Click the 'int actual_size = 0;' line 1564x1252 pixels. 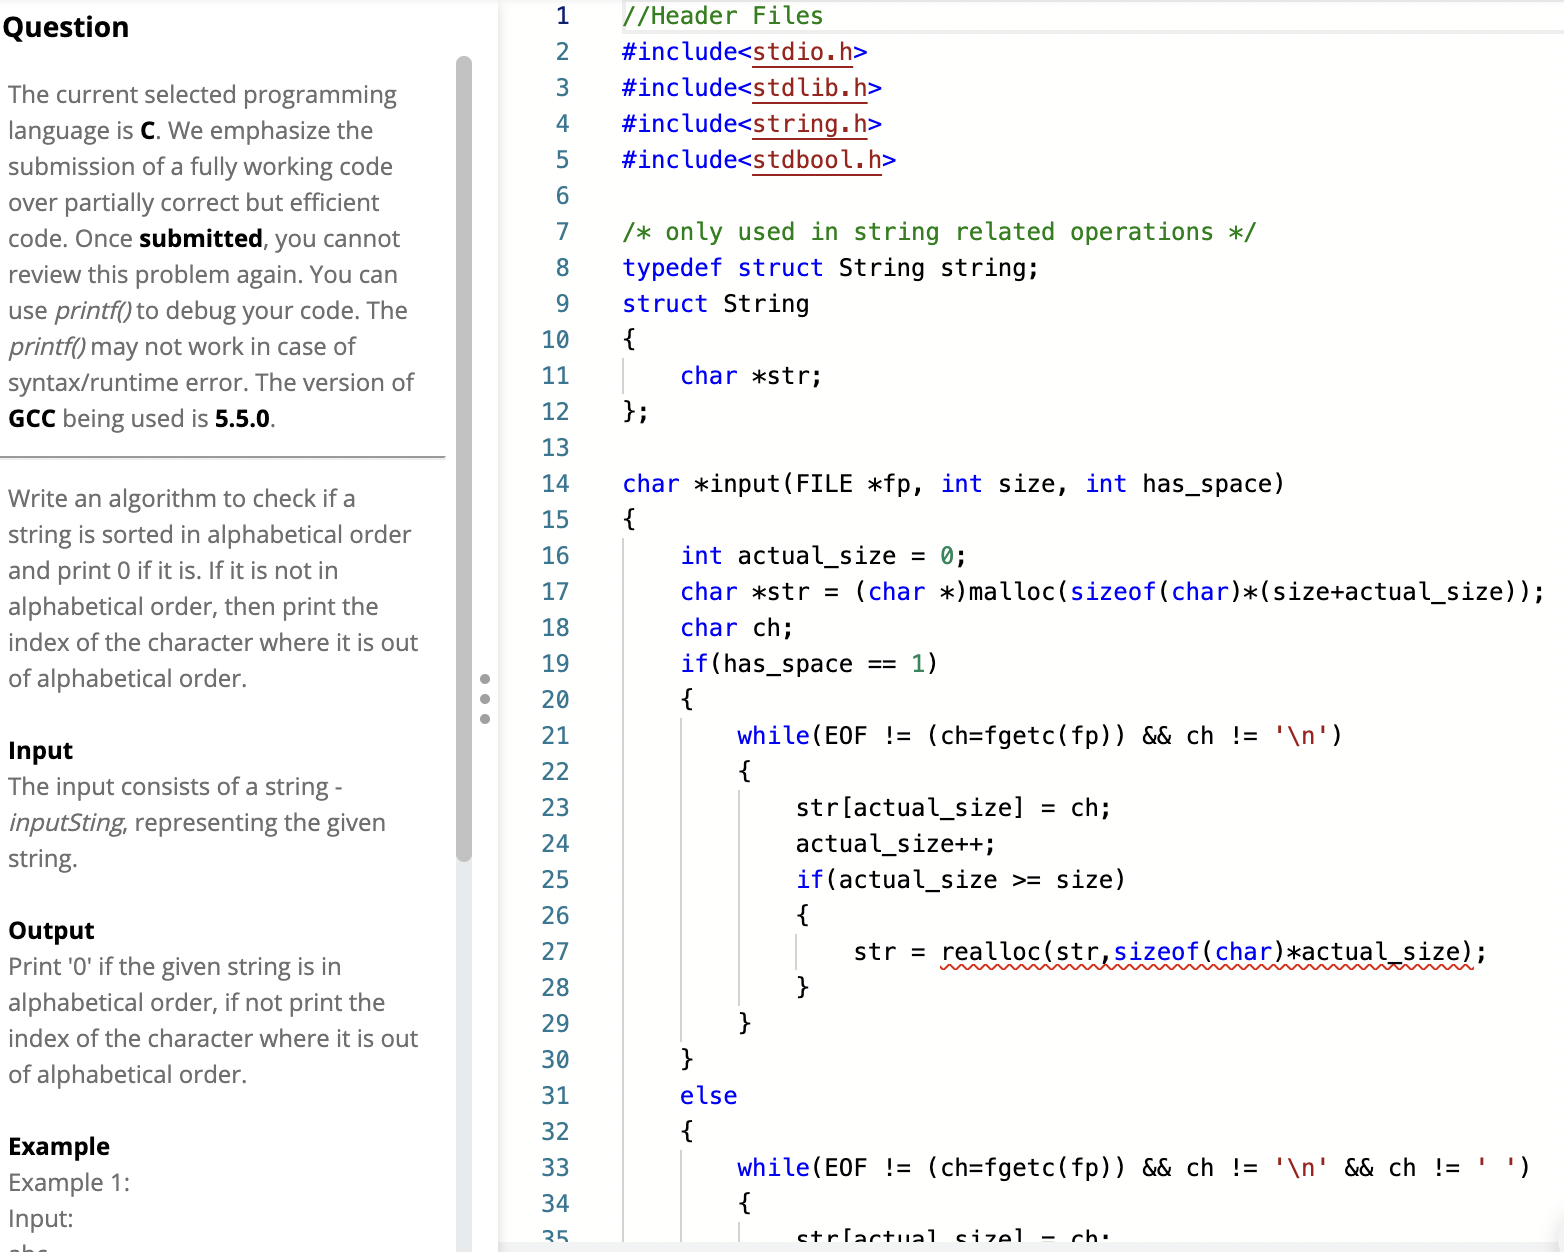(x=824, y=556)
